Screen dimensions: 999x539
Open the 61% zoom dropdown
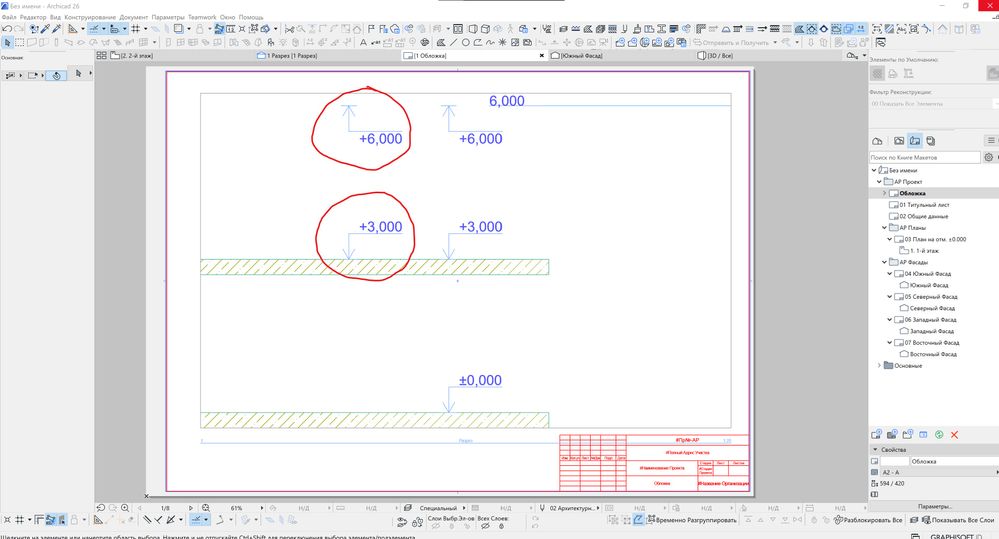262,508
